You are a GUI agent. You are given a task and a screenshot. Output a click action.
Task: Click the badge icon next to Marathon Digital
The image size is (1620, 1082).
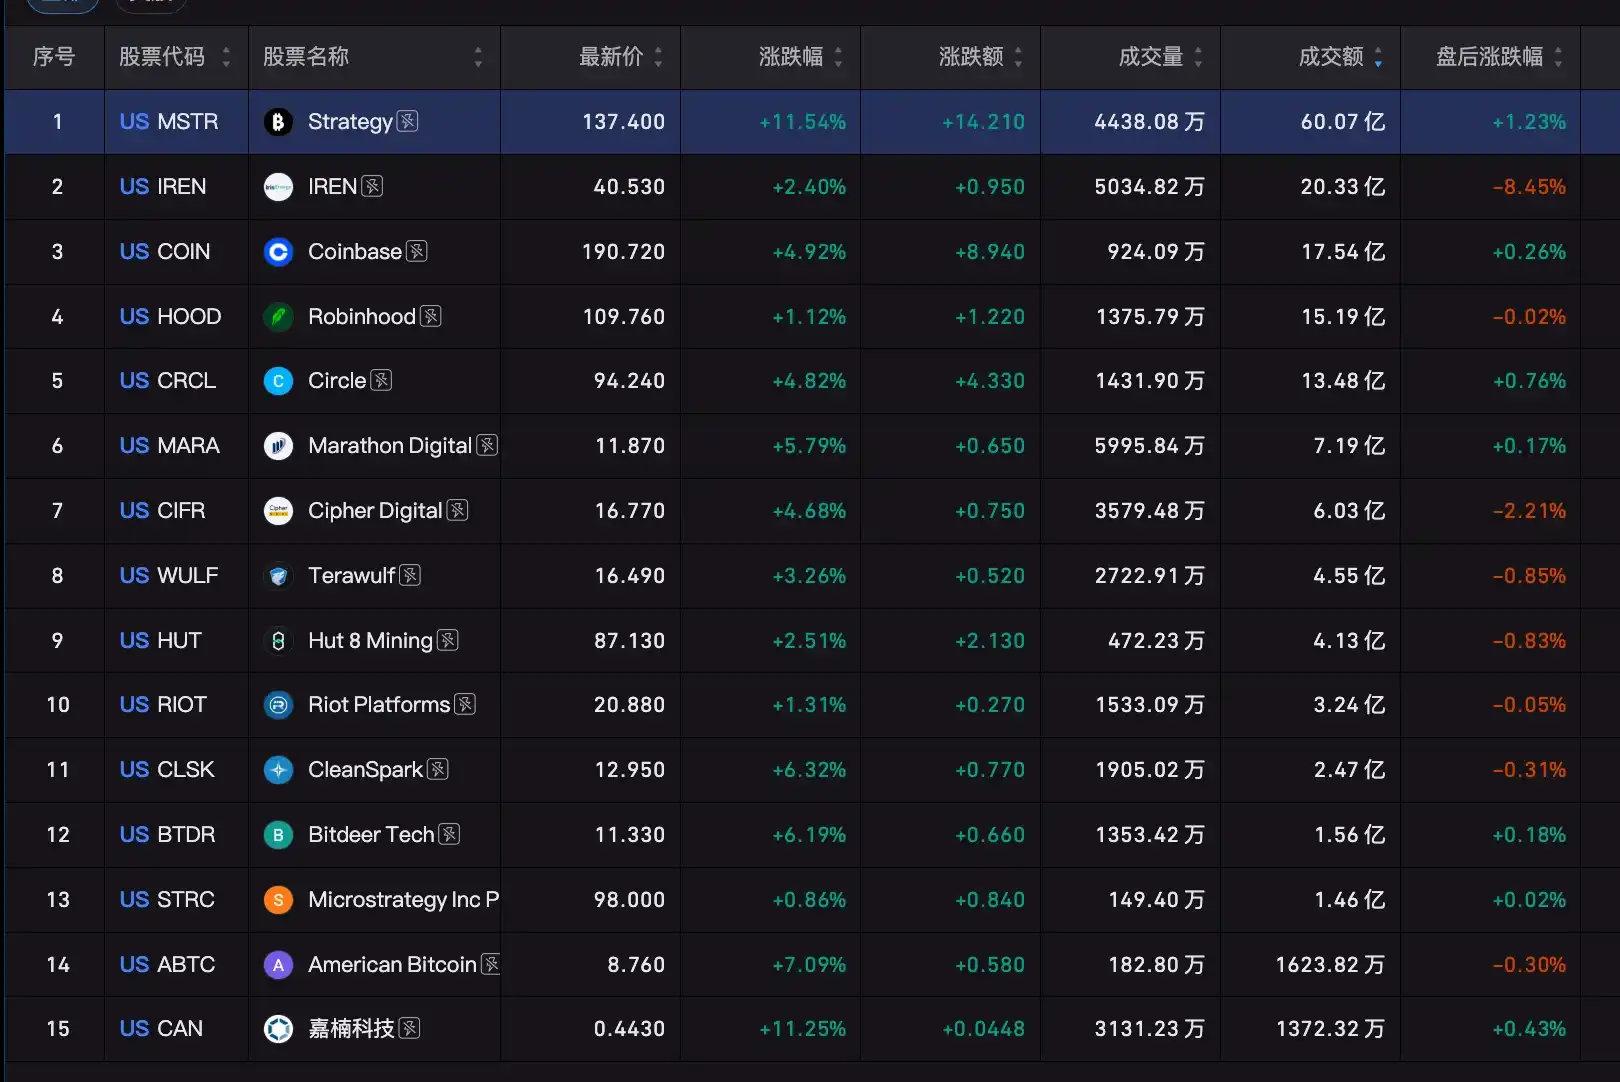point(487,445)
